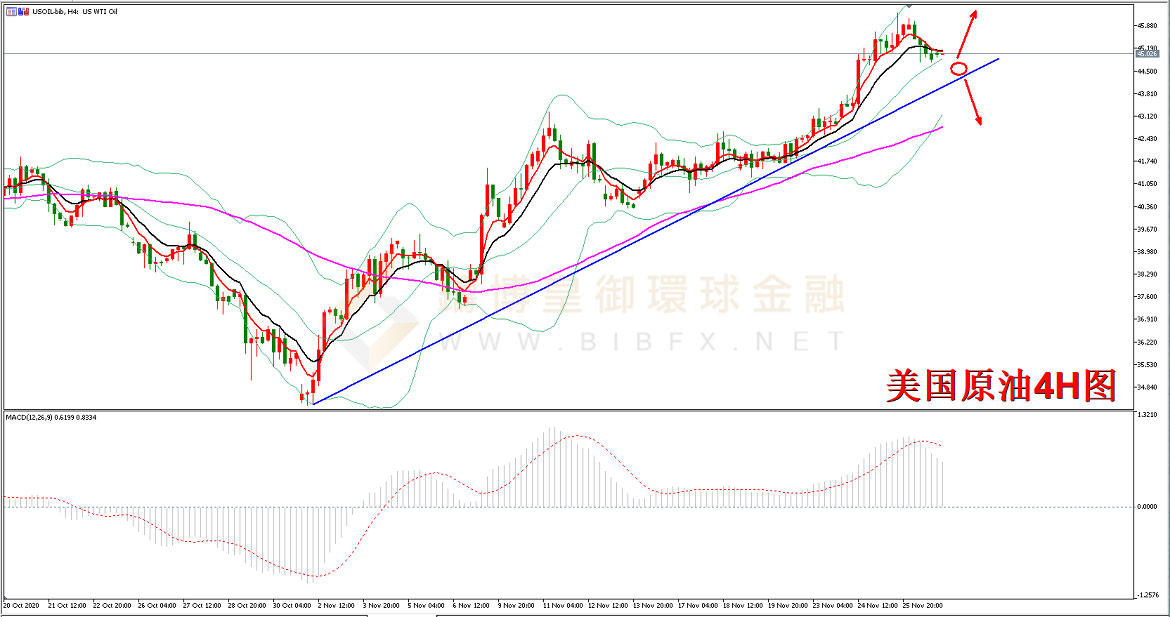Click the current price label 45.026
The width and height of the screenshot is (1170, 617).
tap(1150, 53)
